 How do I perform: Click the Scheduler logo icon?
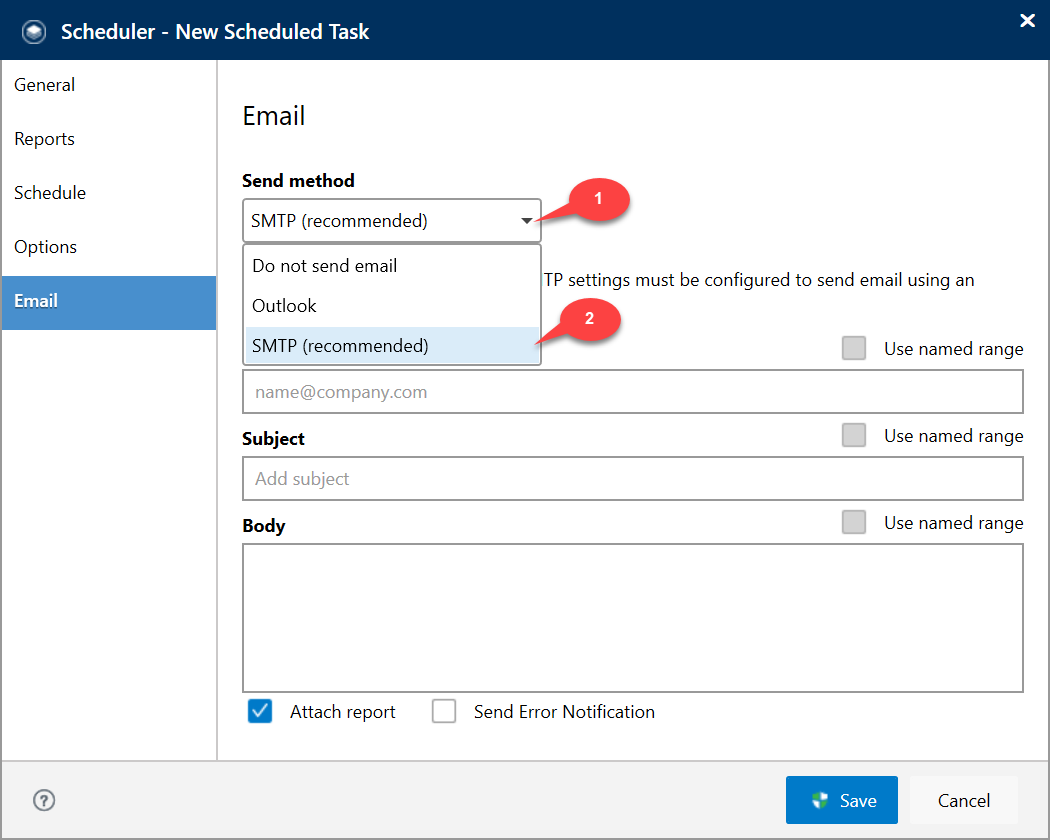pyautogui.click(x=33, y=31)
